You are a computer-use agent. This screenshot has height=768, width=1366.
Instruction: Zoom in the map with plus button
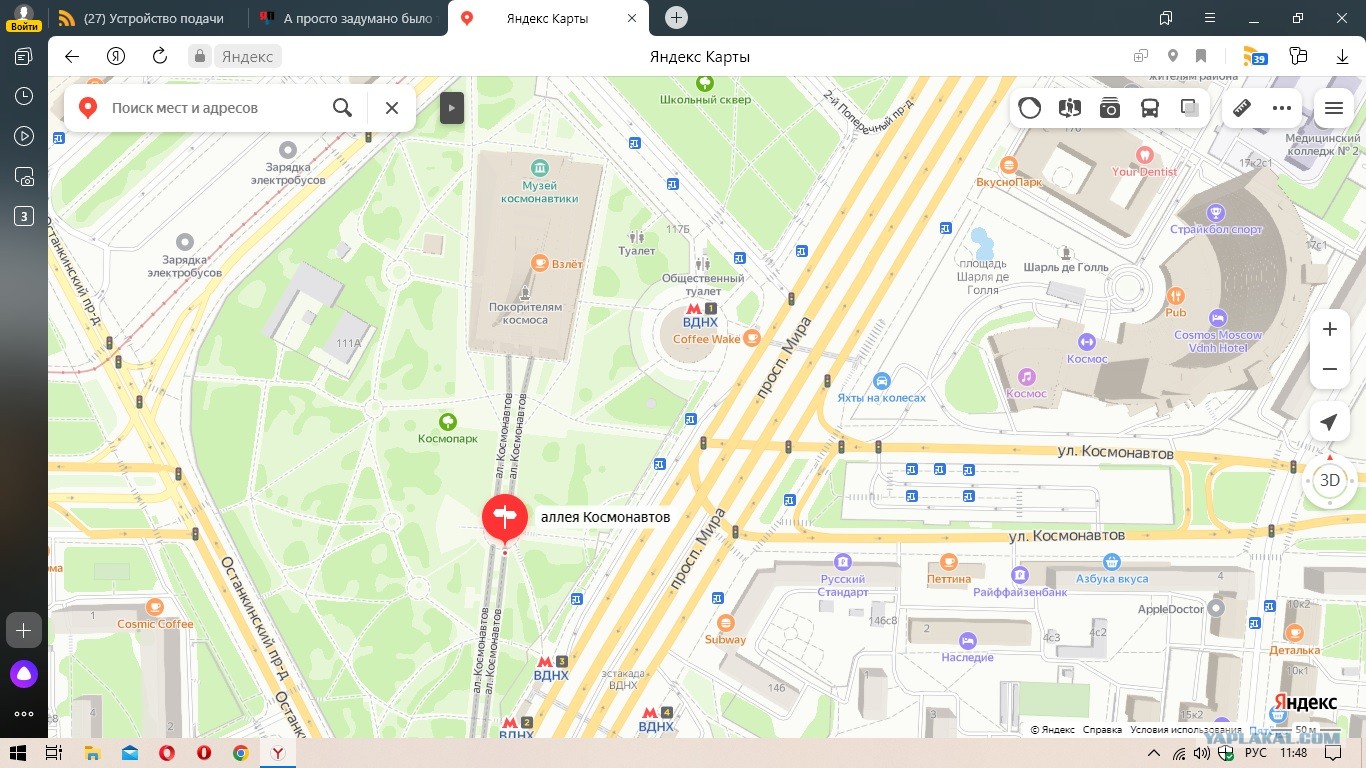click(x=1330, y=329)
